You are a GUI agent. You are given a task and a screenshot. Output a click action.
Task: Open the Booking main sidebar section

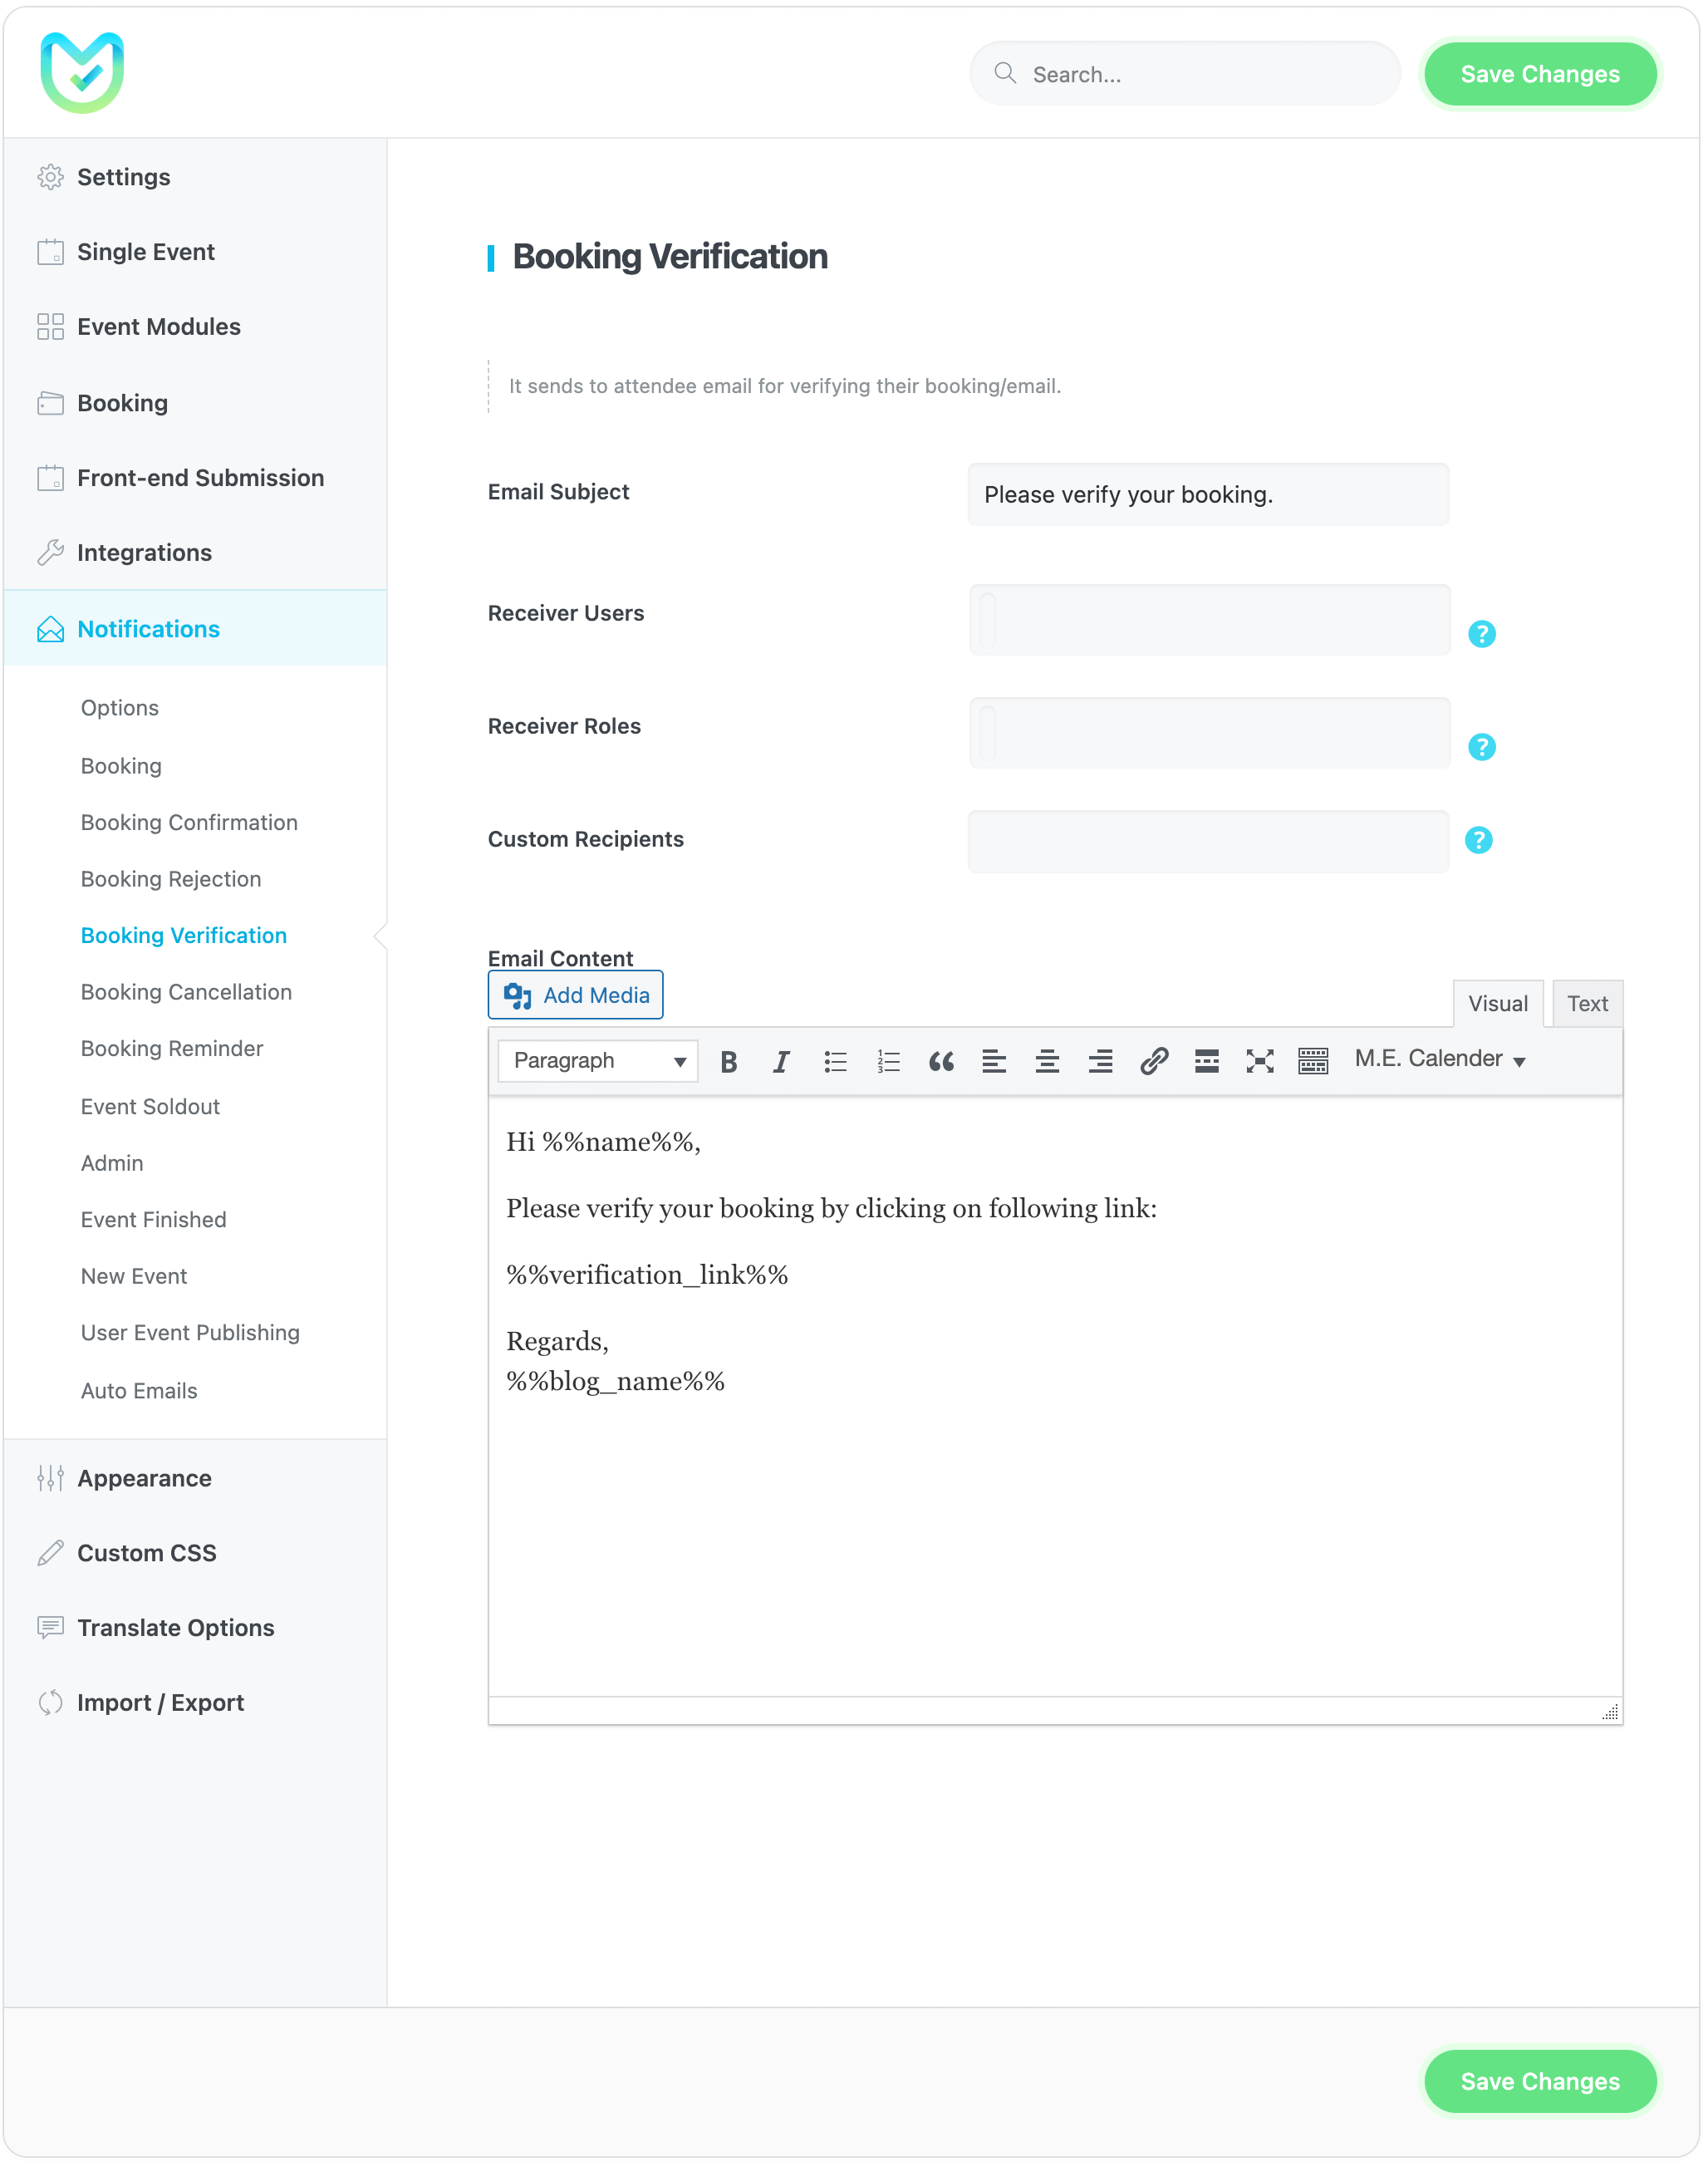pyautogui.click(x=195, y=403)
